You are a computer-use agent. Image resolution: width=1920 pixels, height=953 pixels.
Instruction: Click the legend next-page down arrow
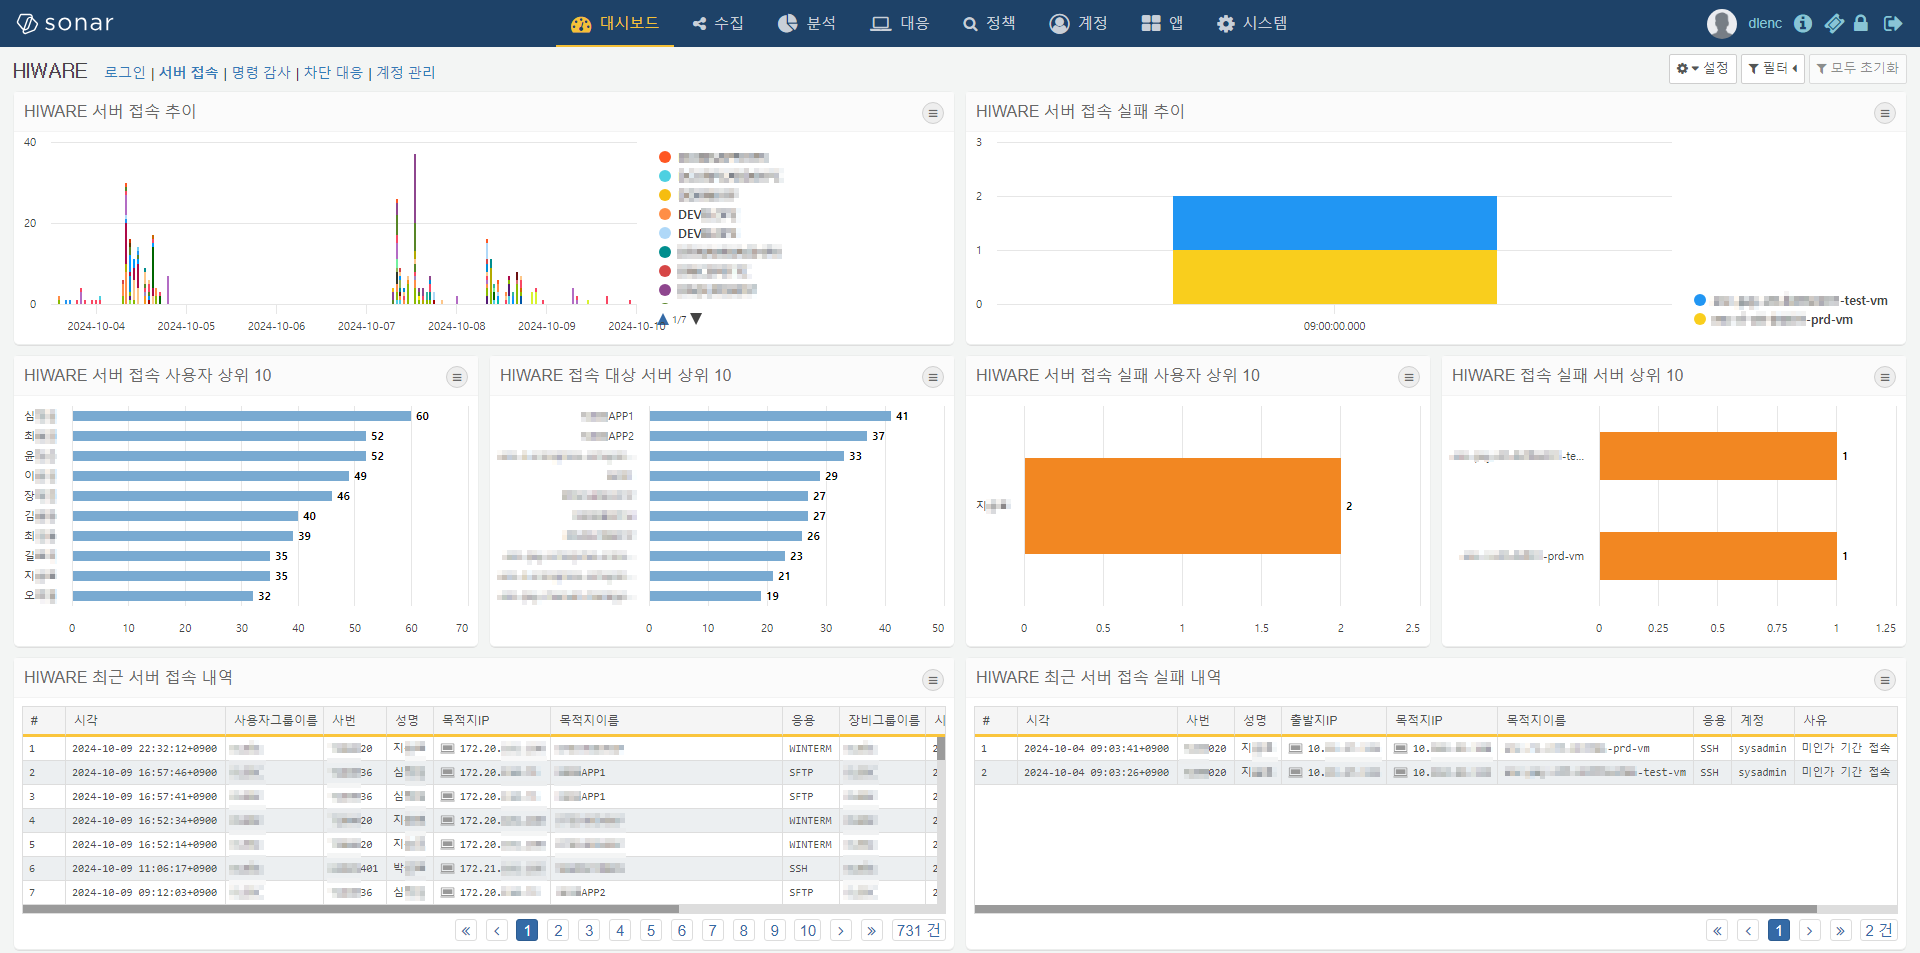(696, 319)
